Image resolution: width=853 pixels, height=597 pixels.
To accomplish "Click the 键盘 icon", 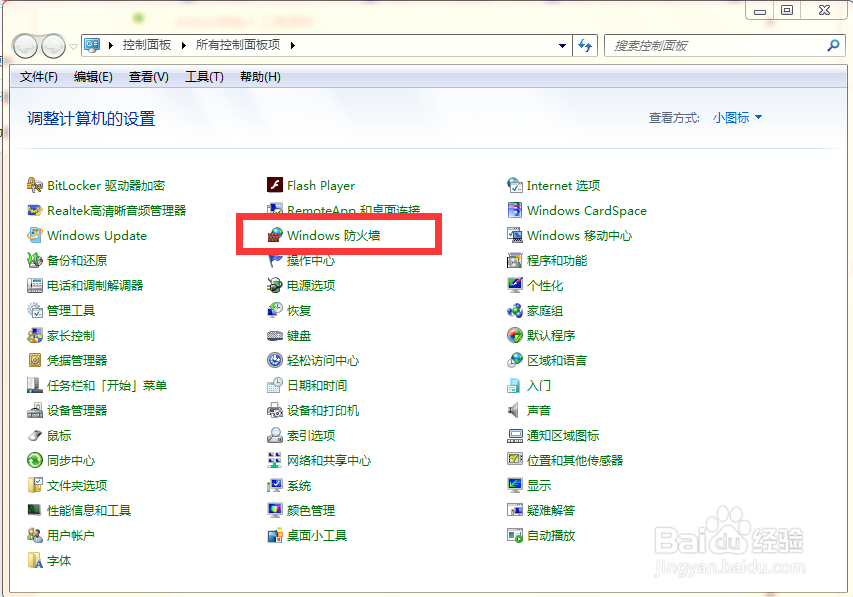I will (x=275, y=336).
